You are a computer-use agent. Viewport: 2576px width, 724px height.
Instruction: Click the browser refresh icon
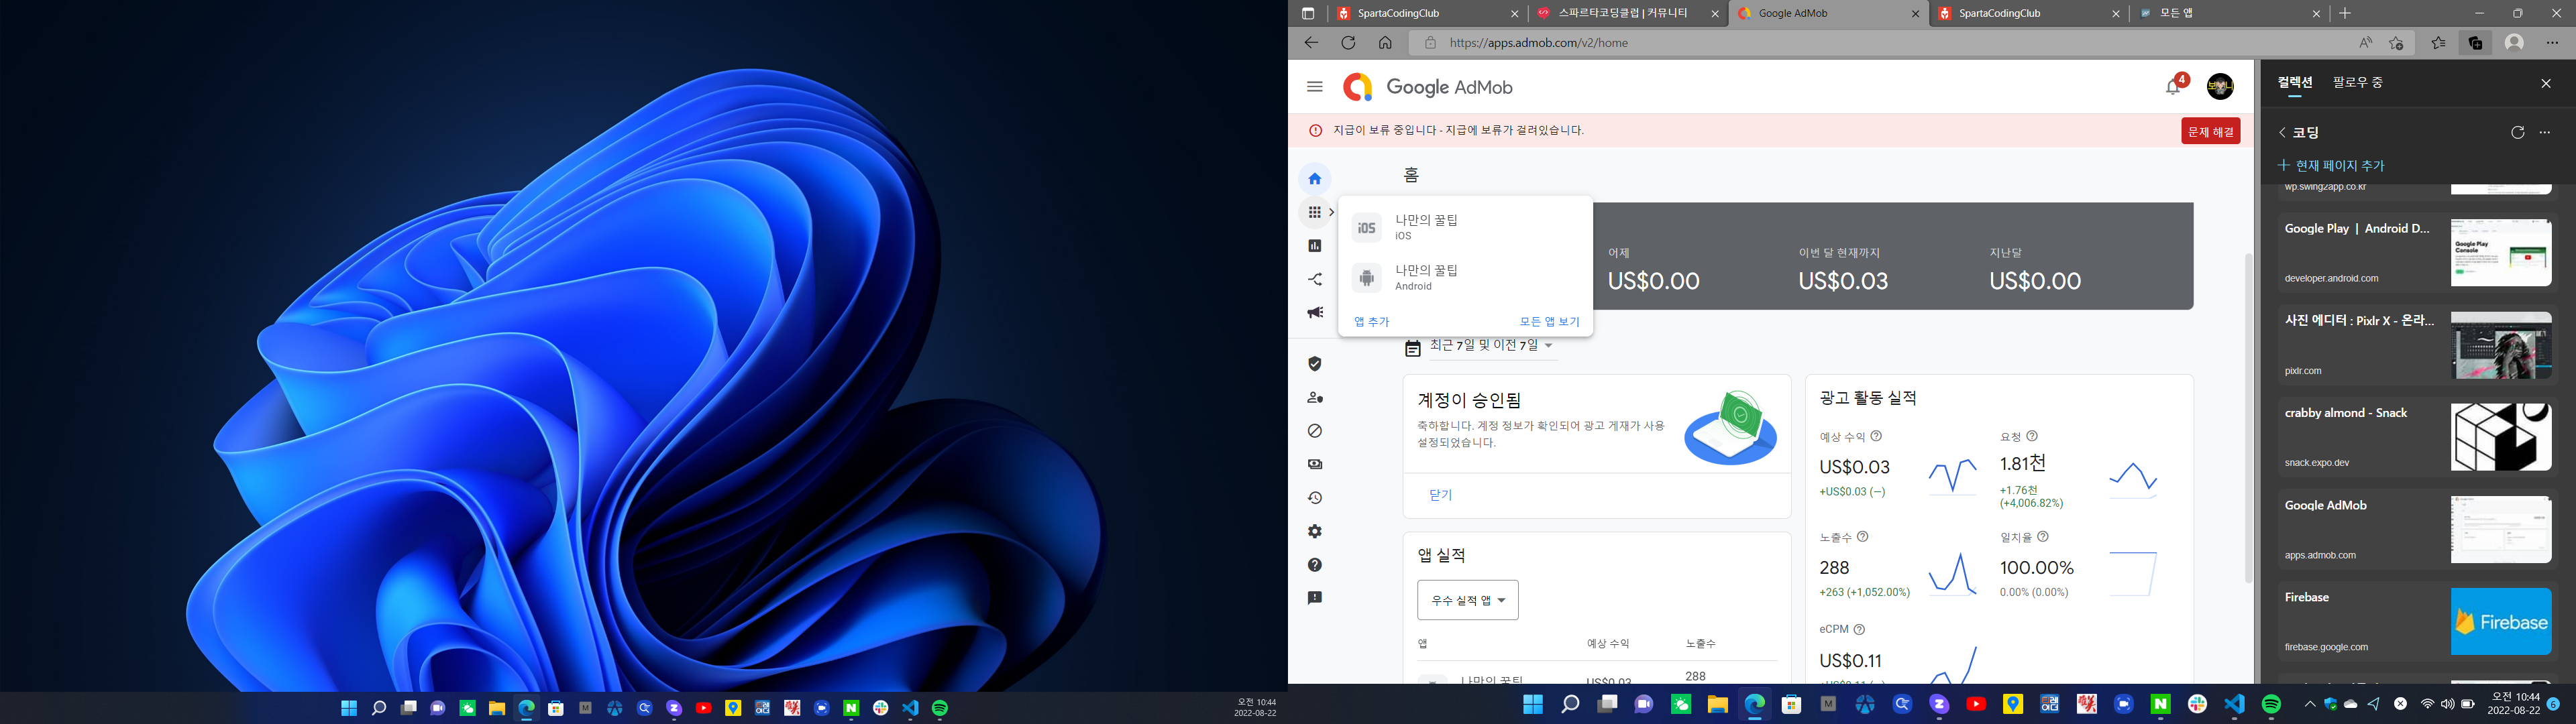1347,43
